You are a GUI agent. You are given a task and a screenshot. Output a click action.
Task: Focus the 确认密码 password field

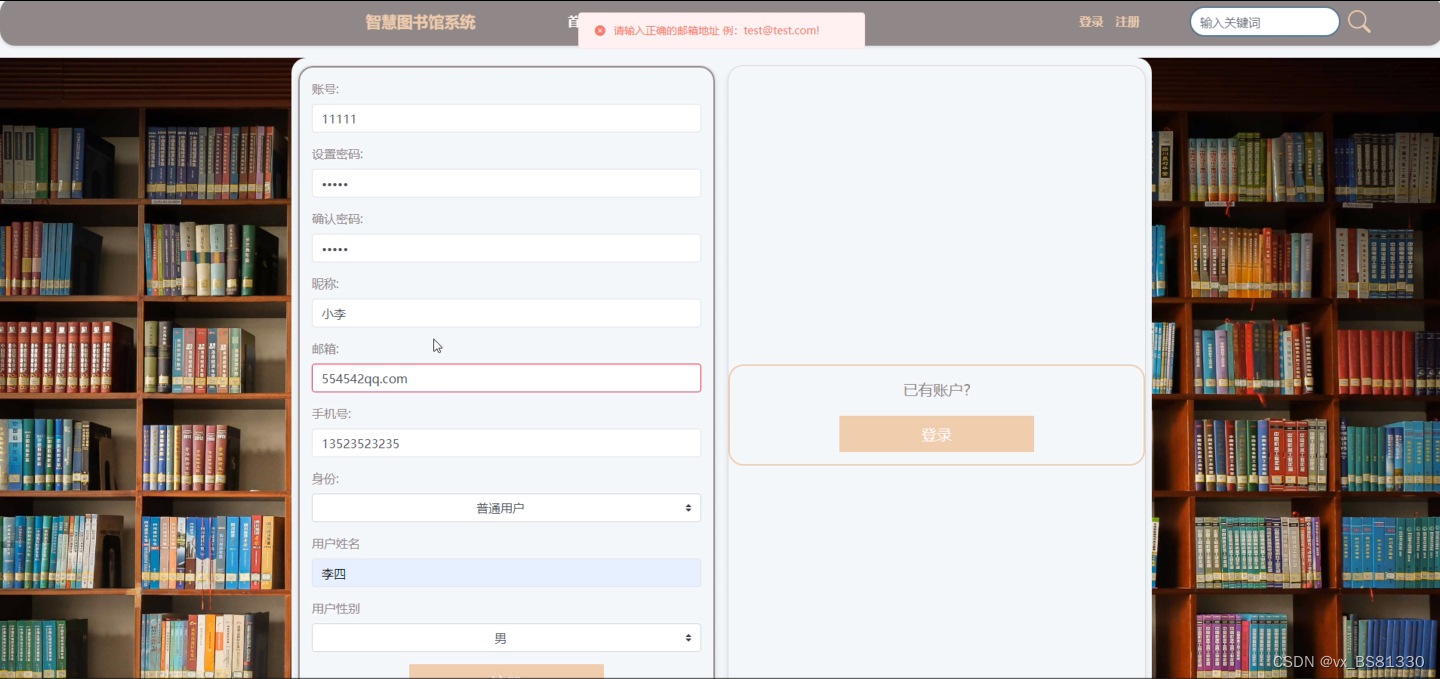tap(506, 248)
